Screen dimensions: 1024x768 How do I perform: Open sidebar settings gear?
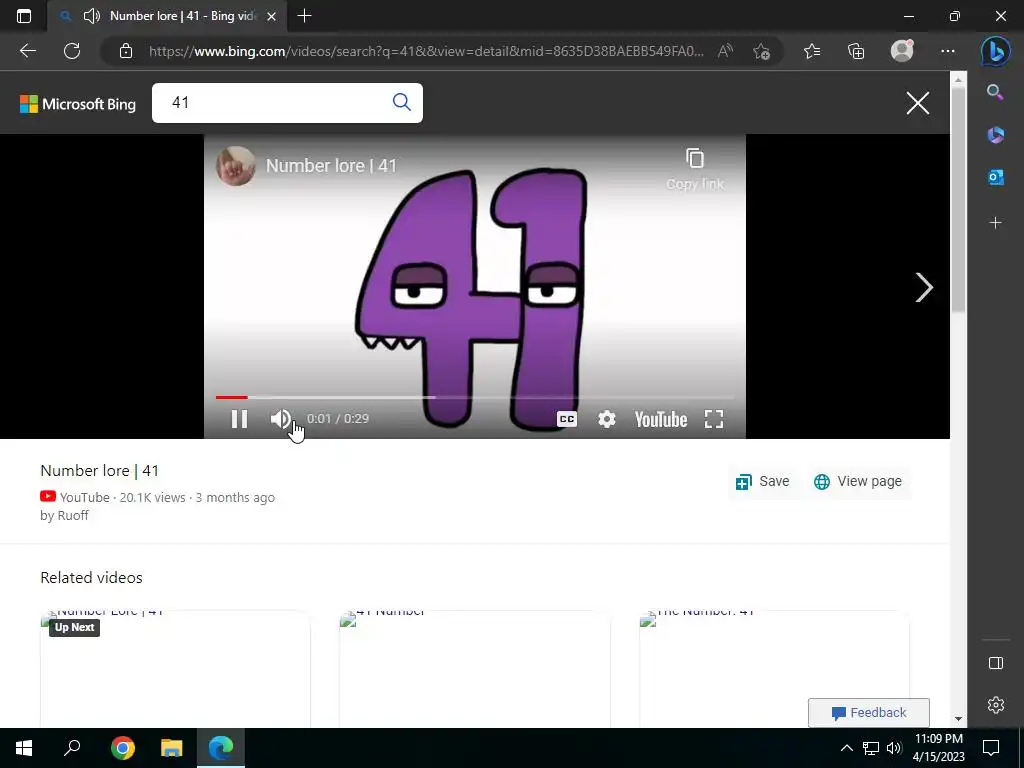(x=995, y=705)
